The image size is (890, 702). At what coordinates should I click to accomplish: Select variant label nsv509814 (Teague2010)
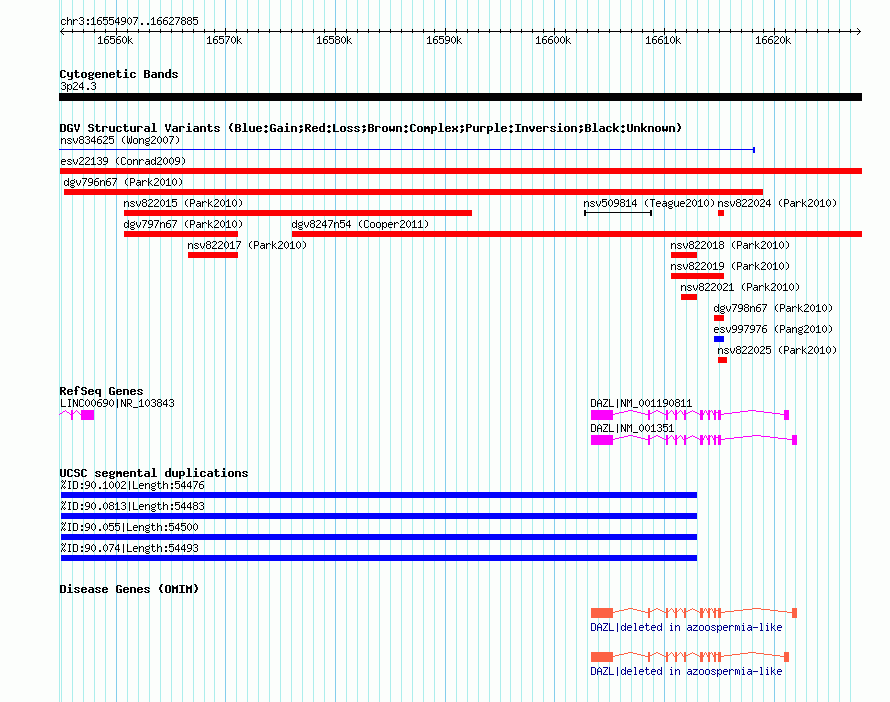tap(649, 203)
